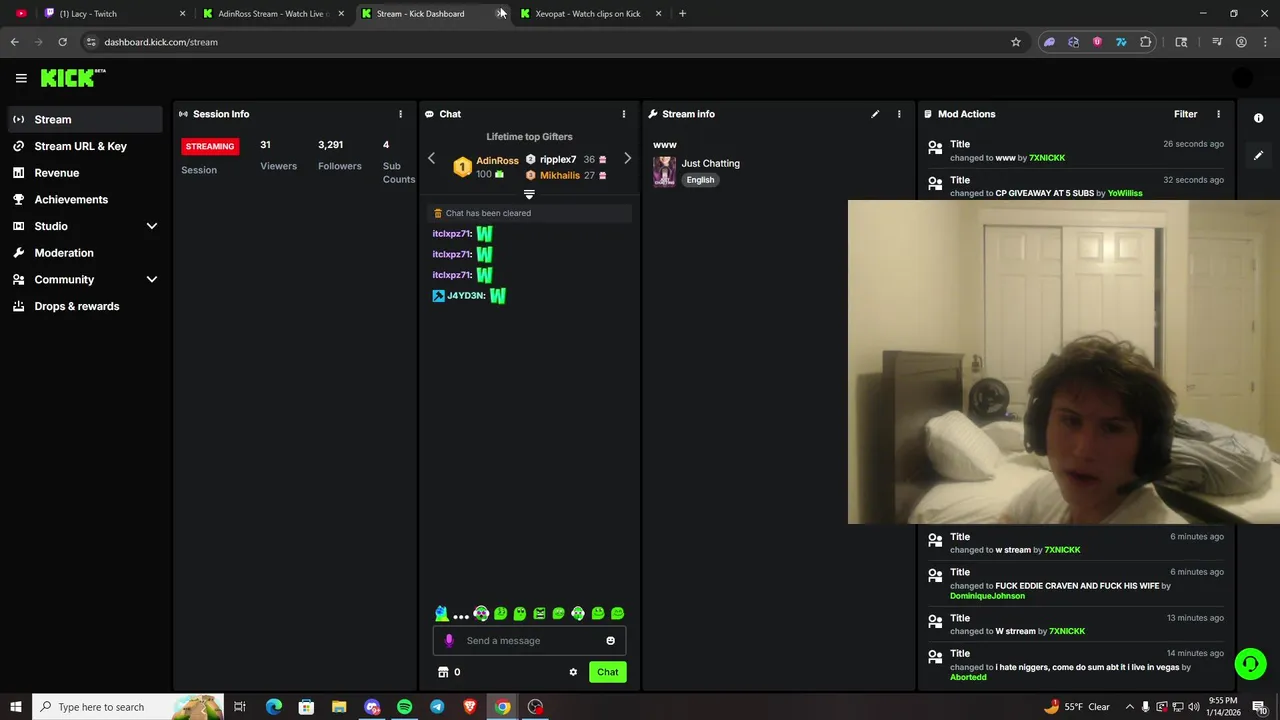Show next top gifters with right arrow

627,158
